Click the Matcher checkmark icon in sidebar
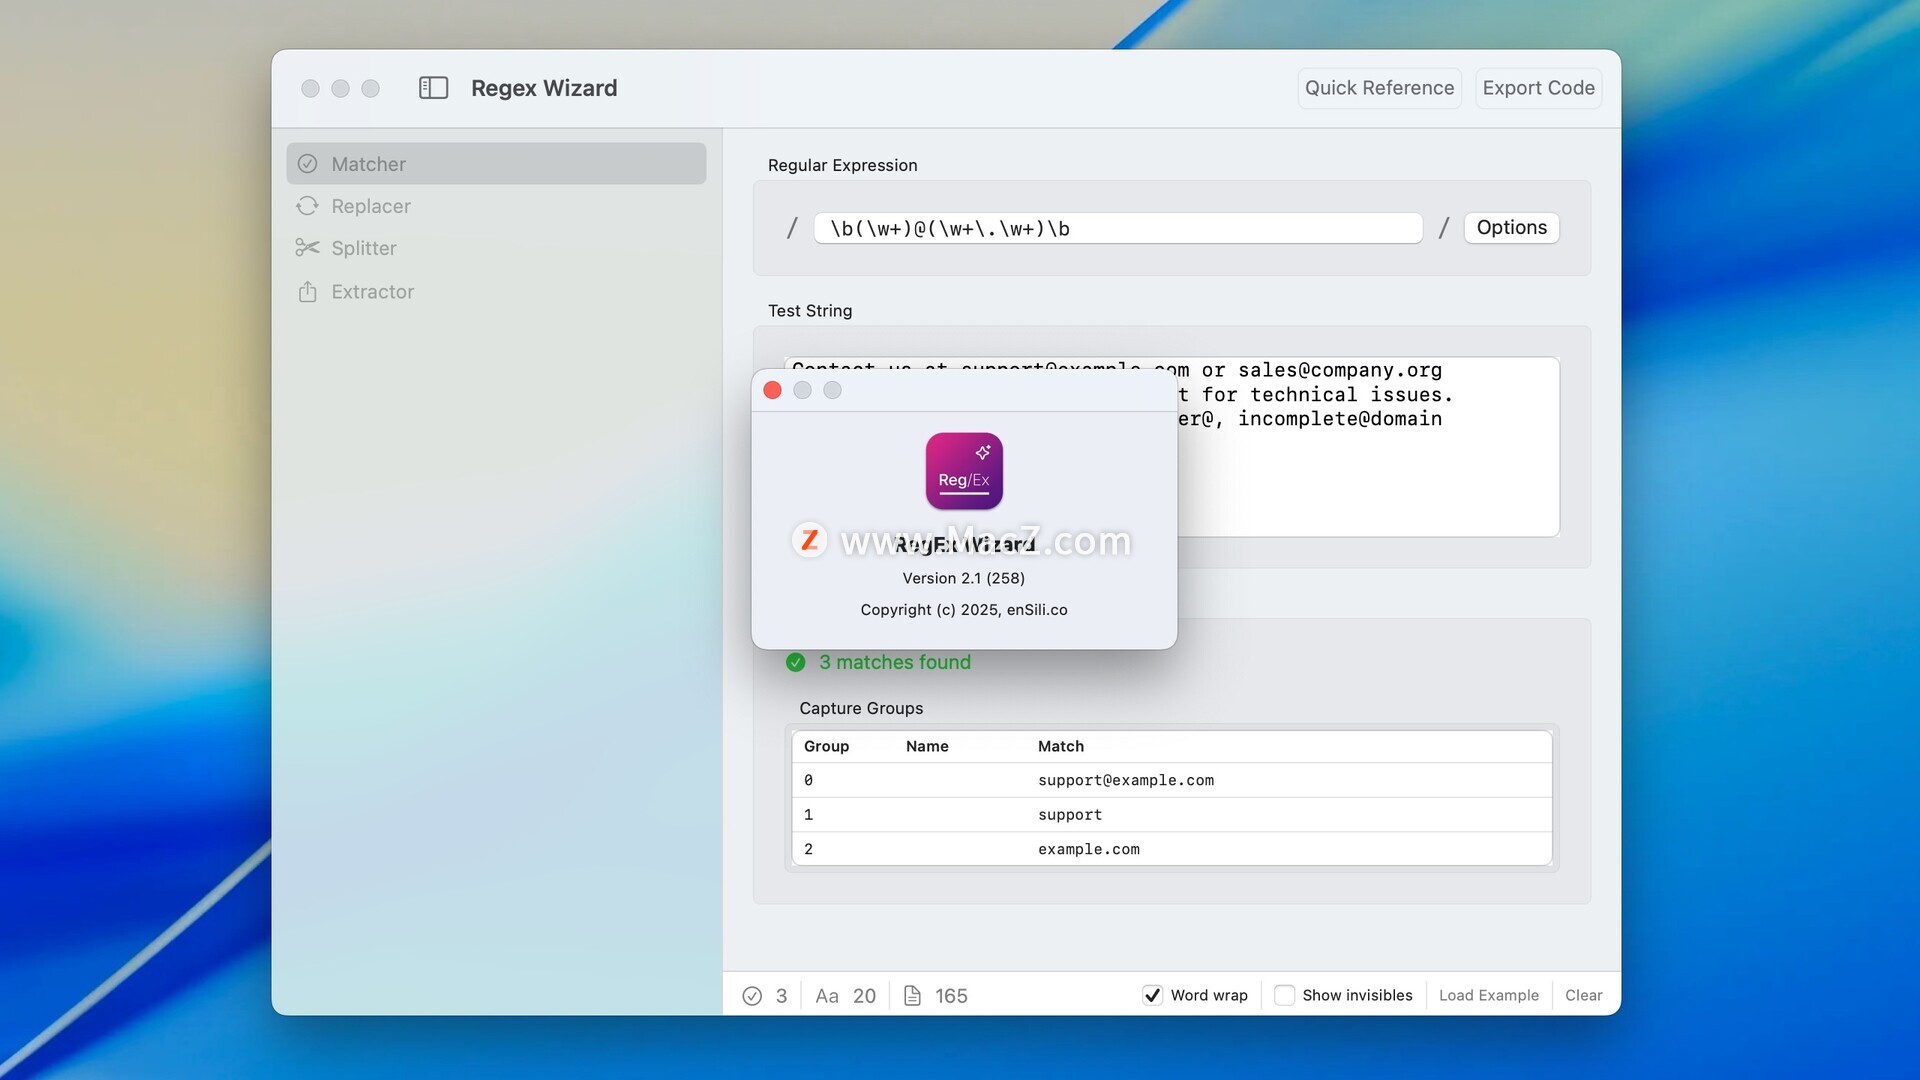The height and width of the screenshot is (1080, 1920). [x=308, y=164]
